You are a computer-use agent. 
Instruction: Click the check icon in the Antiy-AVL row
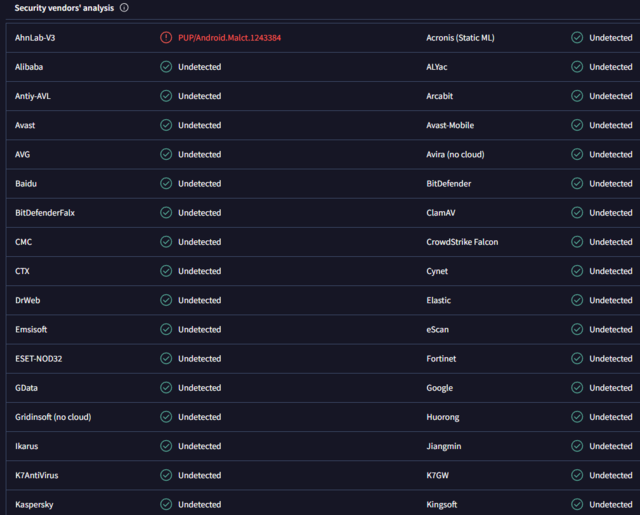pyautogui.click(x=166, y=96)
